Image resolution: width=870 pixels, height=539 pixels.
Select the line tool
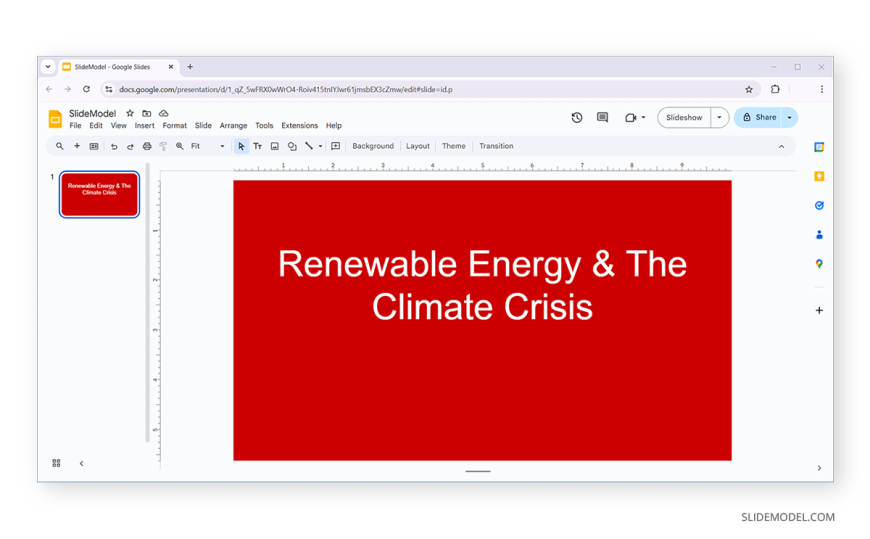pyautogui.click(x=309, y=147)
